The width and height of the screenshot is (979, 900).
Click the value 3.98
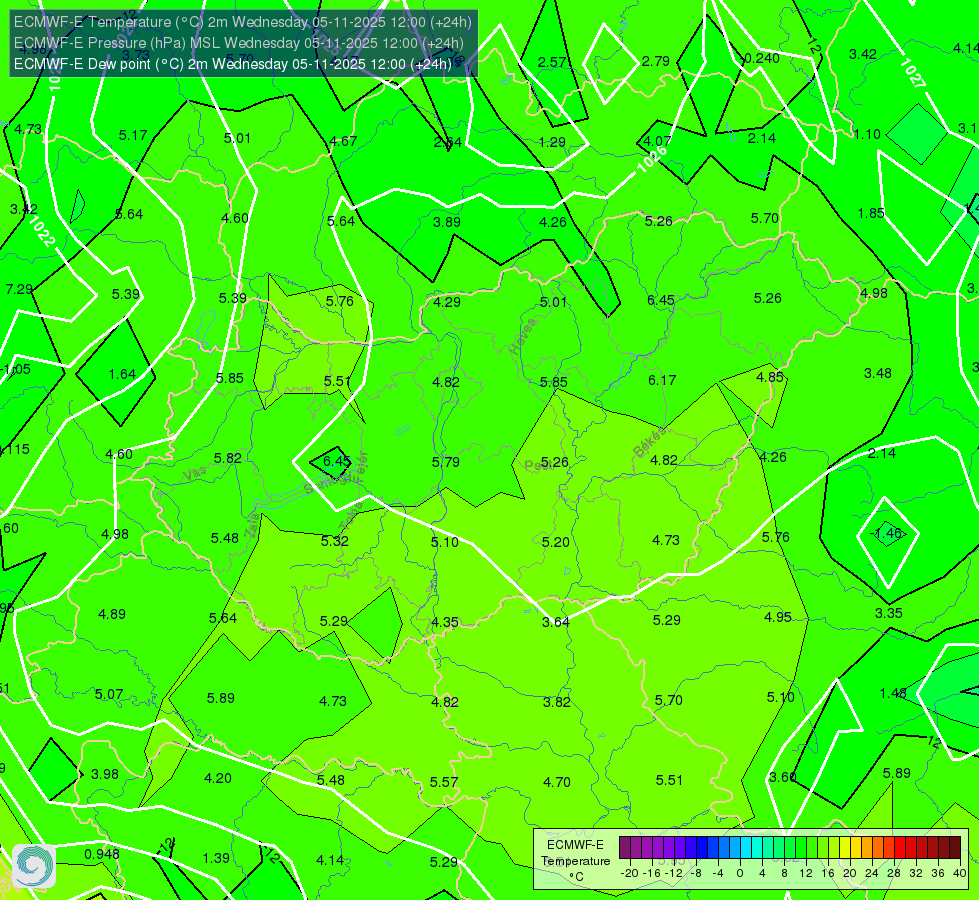(105, 774)
